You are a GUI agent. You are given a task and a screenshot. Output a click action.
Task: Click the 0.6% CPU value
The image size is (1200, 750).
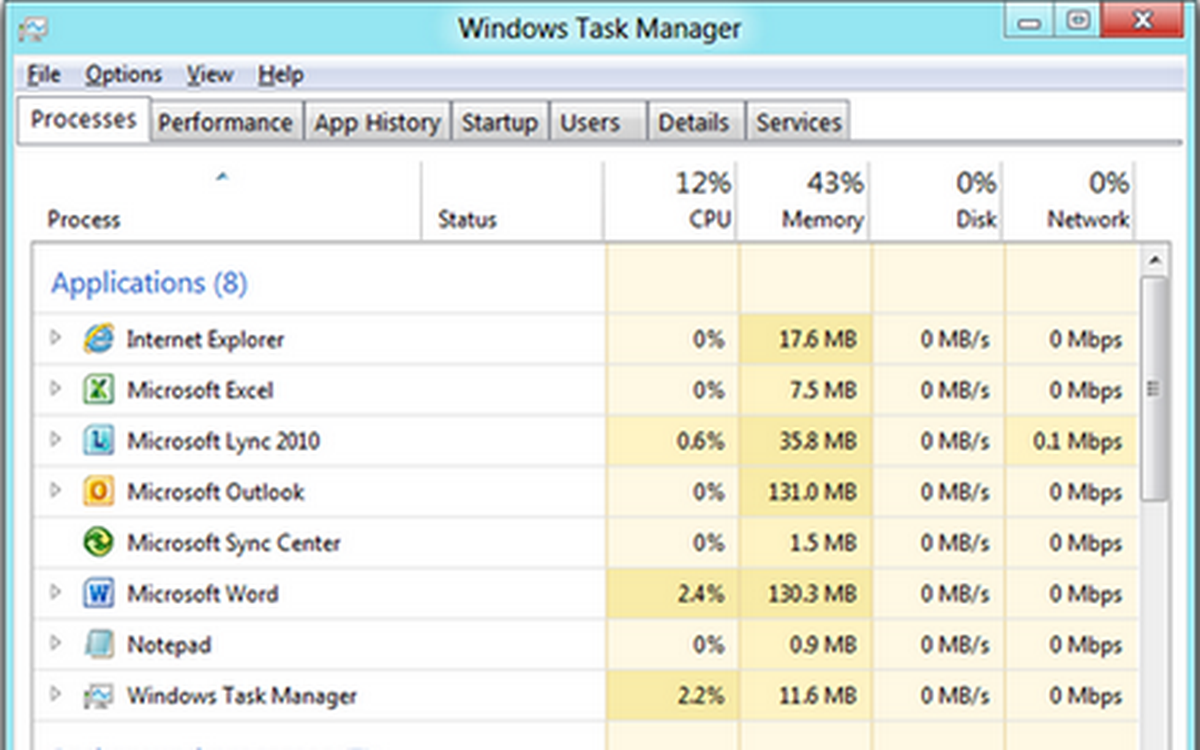[699, 441]
